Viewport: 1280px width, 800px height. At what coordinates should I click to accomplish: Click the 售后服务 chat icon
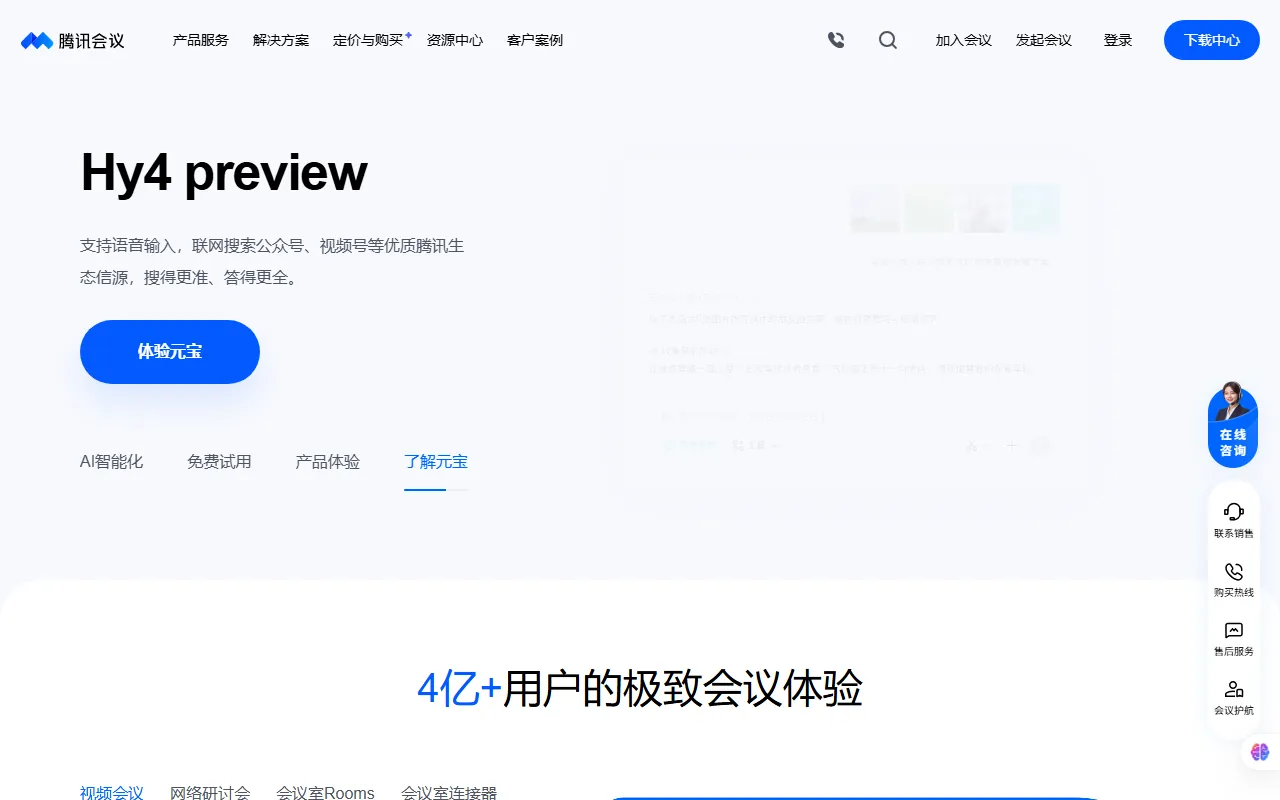point(1234,630)
